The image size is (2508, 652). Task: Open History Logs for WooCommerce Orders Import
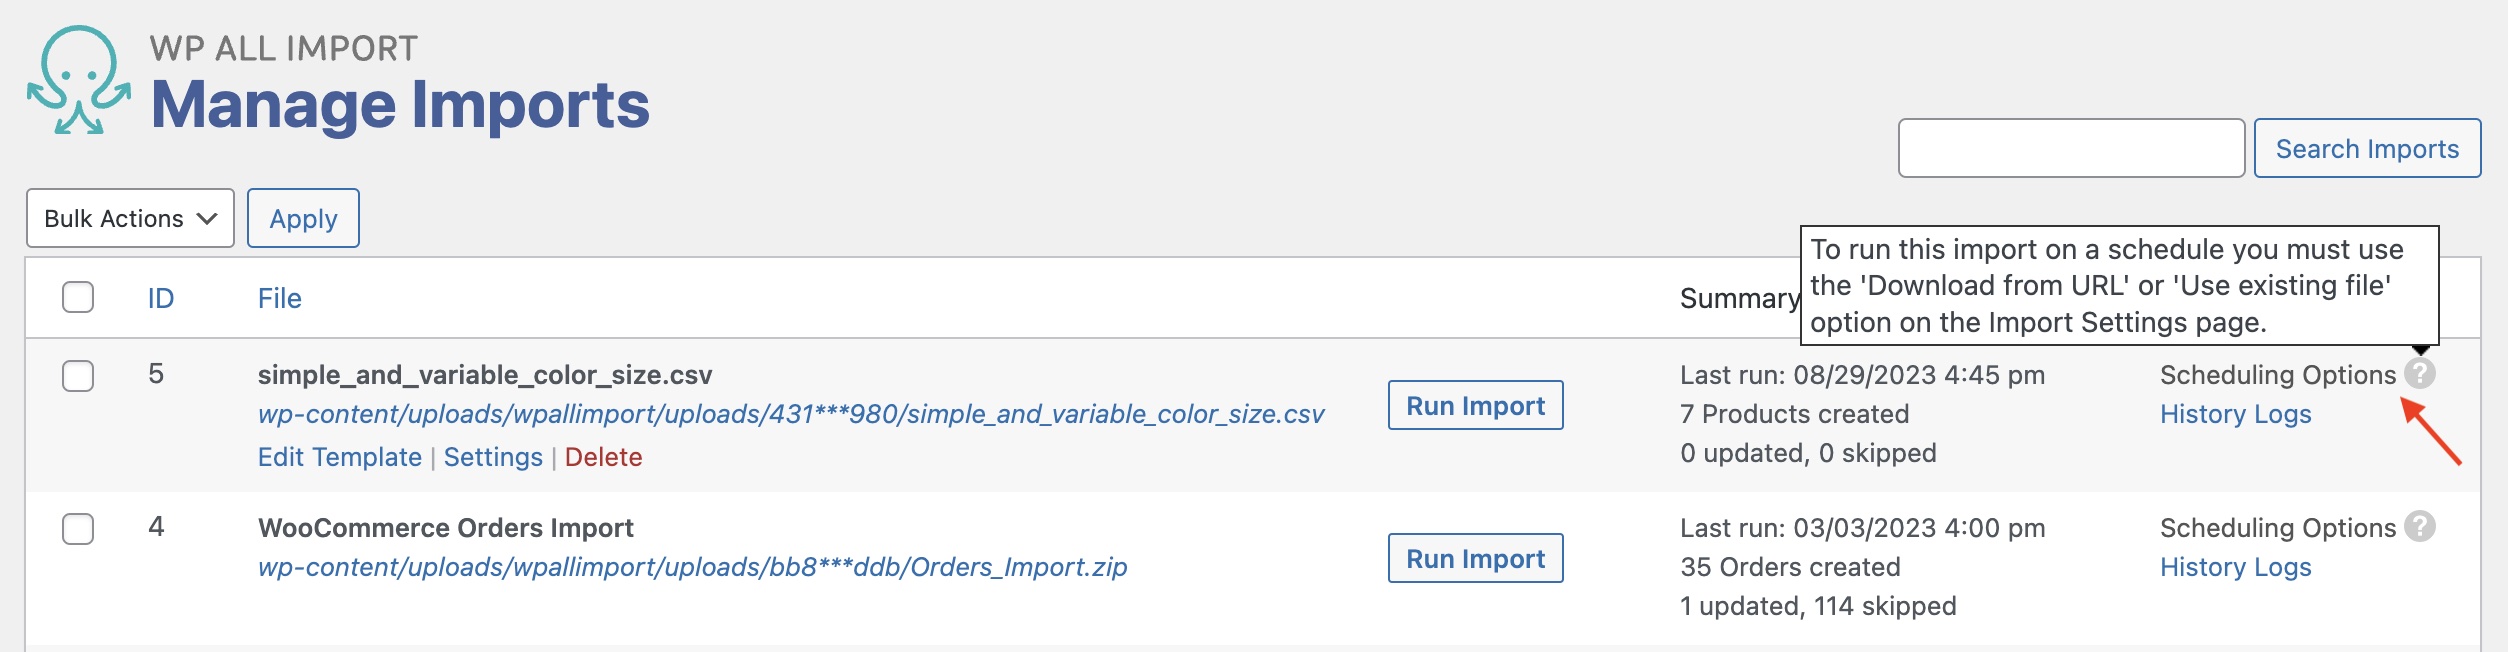pos(2235,567)
